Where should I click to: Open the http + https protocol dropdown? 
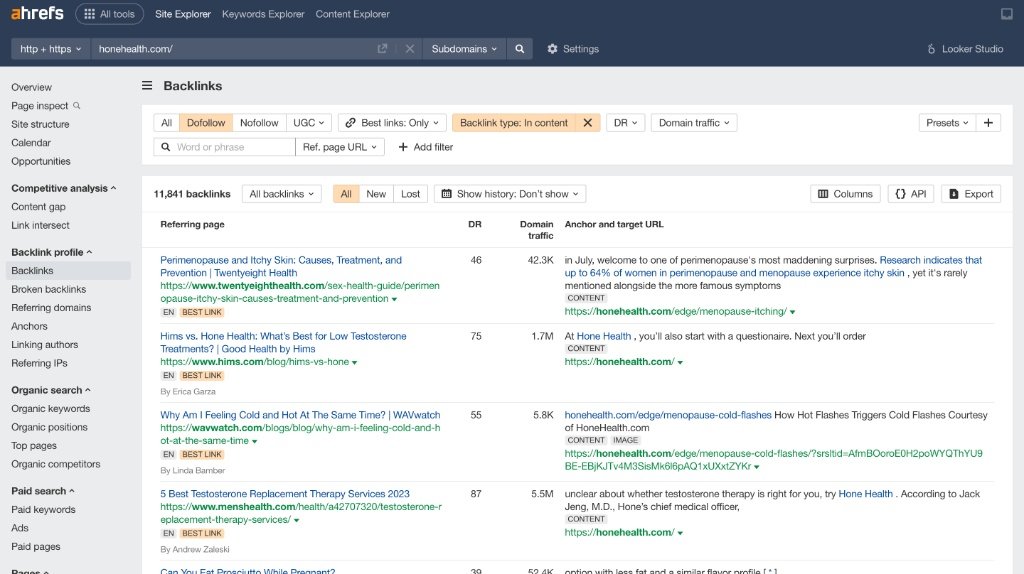pyautogui.click(x=50, y=49)
